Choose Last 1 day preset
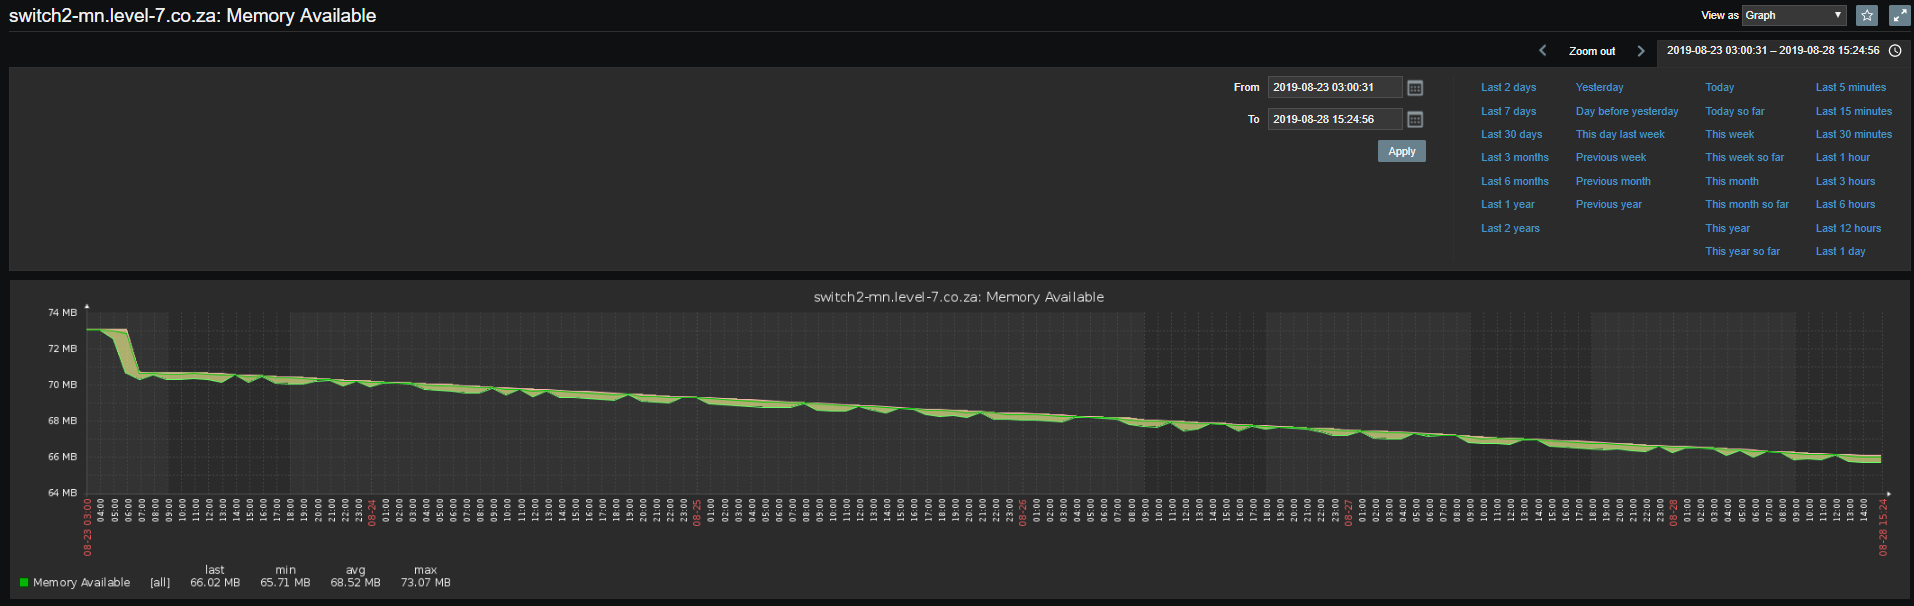1914x606 pixels. [1840, 251]
